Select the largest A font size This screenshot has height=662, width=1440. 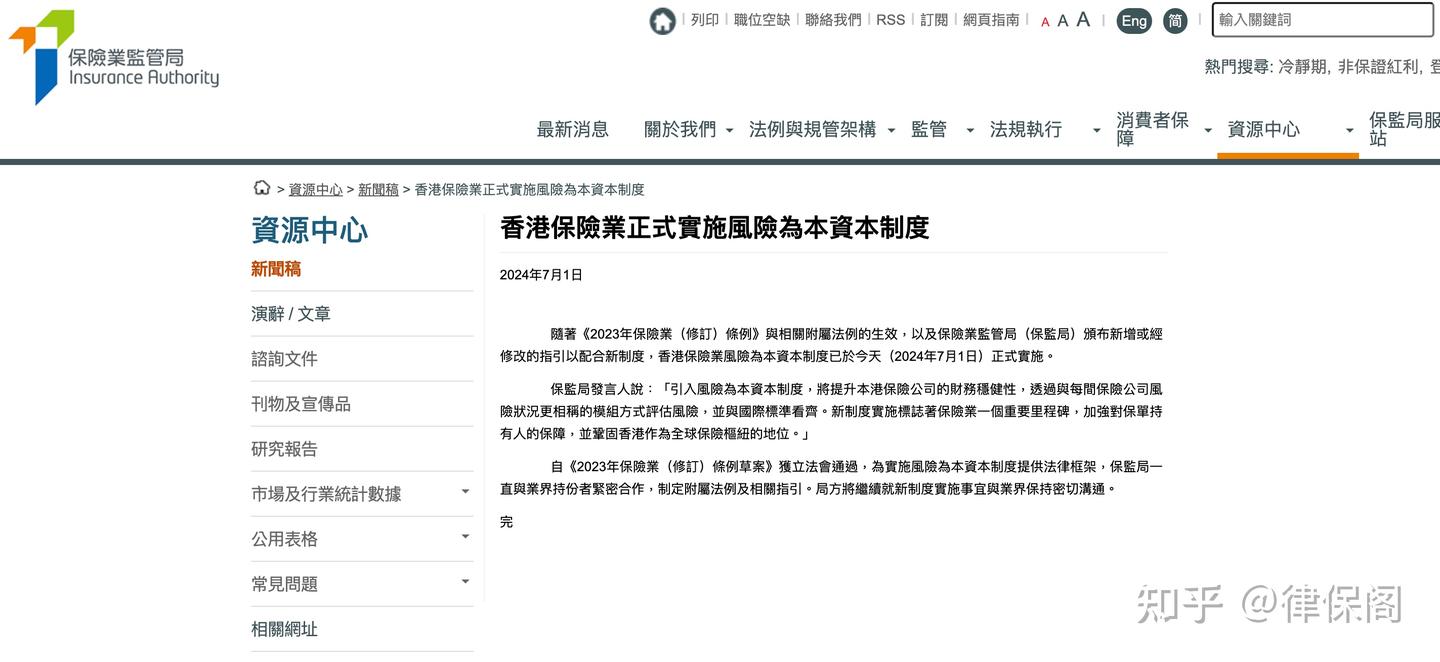click(x=1082, y=19)
